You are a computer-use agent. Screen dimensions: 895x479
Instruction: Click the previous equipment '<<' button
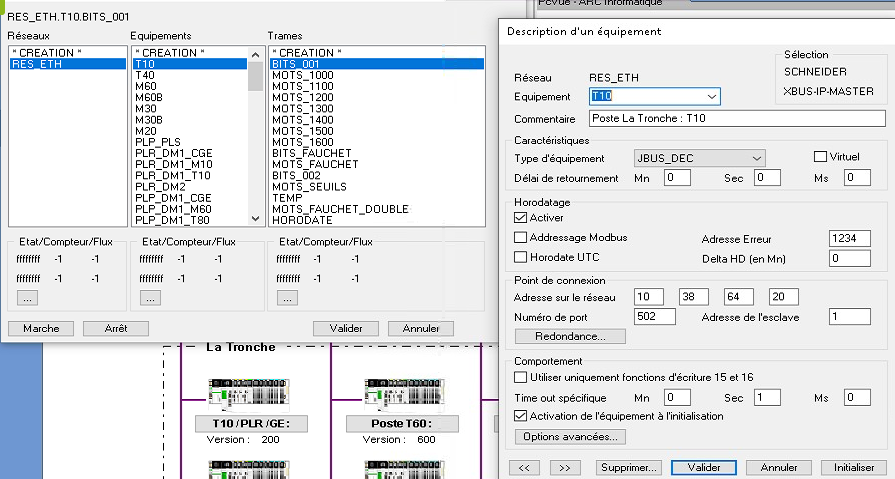(526, 467)
